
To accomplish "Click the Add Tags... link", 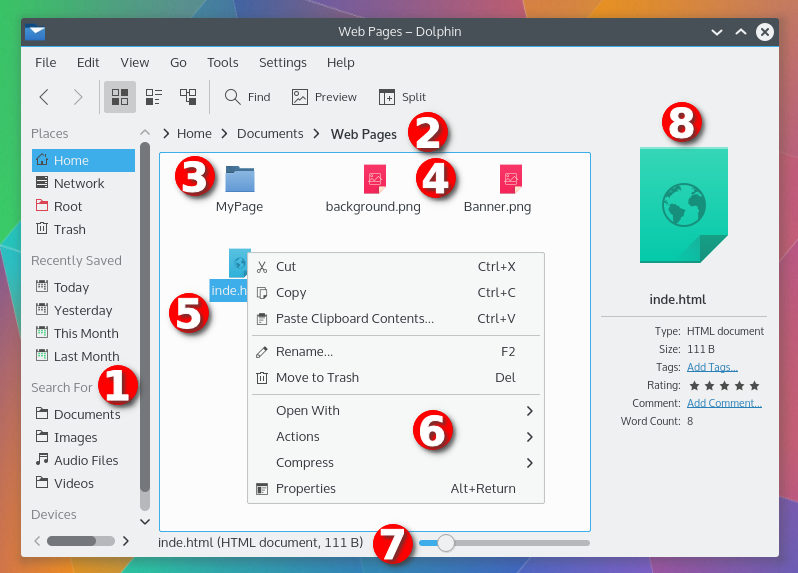I will (x=712, y=367).
